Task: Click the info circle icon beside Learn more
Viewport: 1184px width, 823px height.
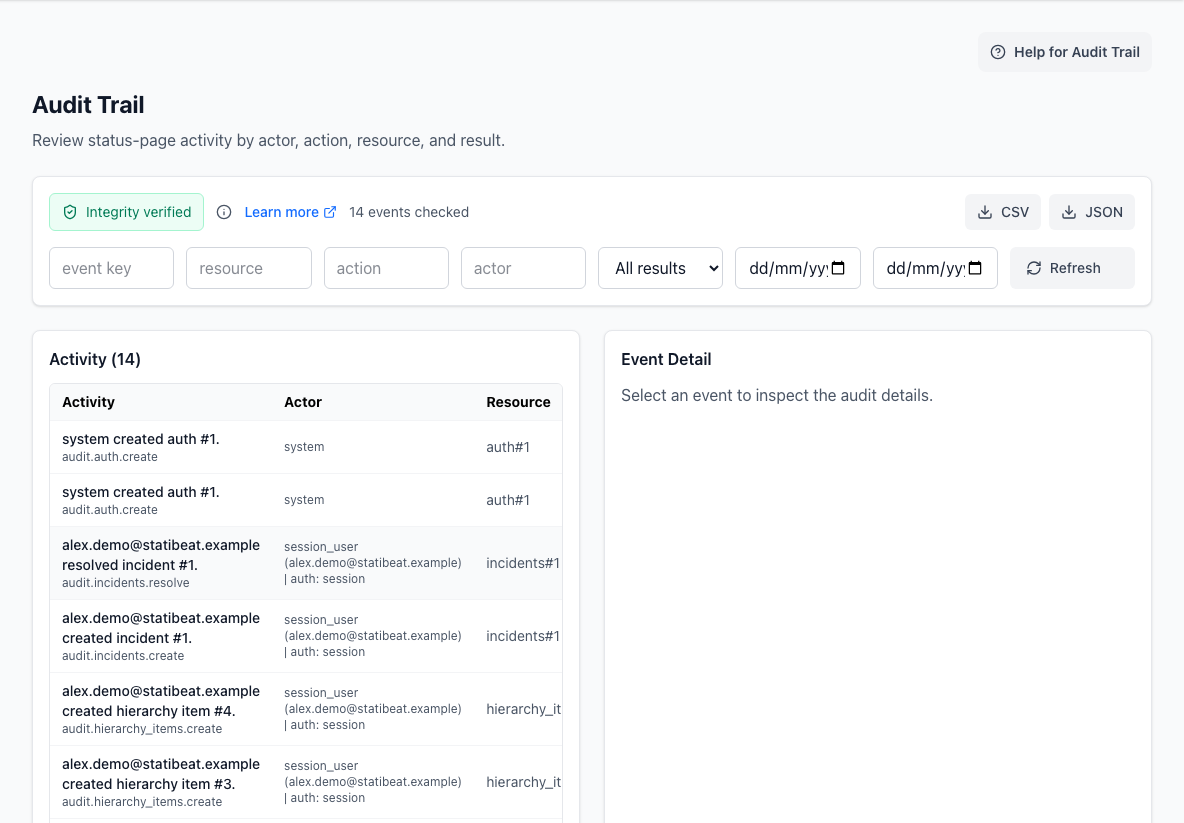Action: click(x=224, y=212)
